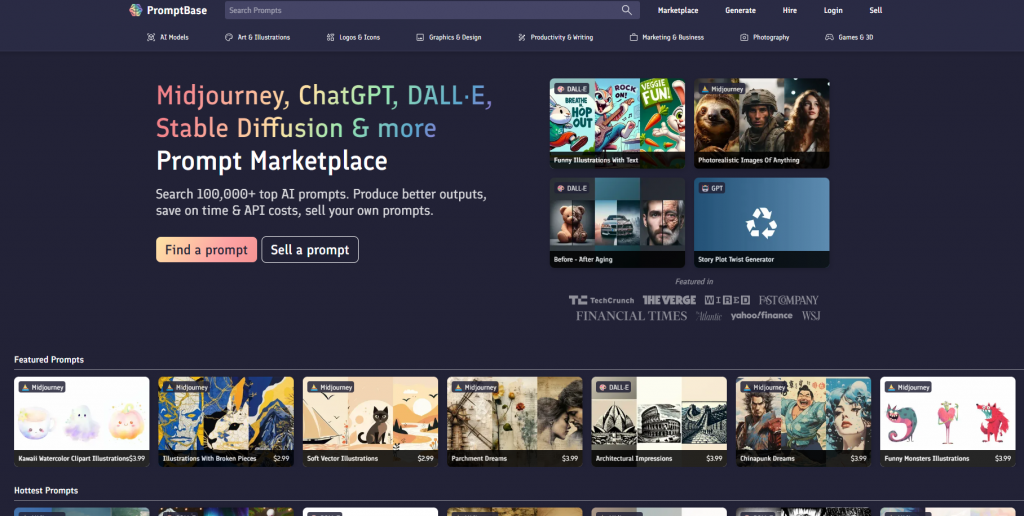Click Midjourney badge on Funny Monsters Illustrations card
Screen dimensions: 1024x516
(x=908, y=387)
